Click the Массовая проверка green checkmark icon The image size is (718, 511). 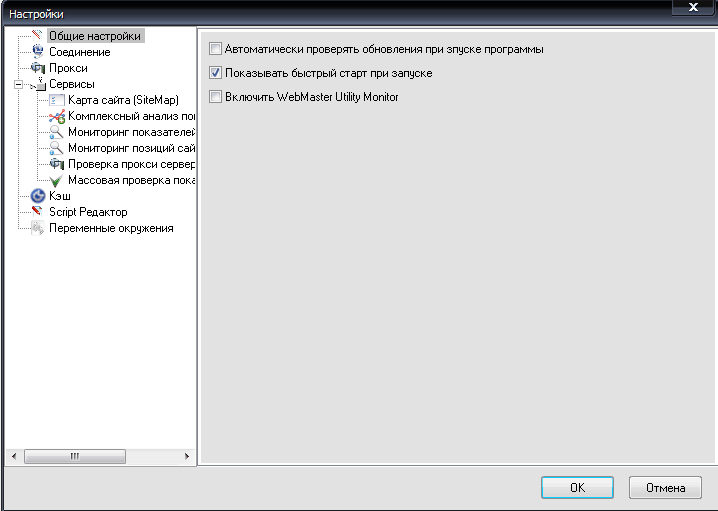pos(57,180)
